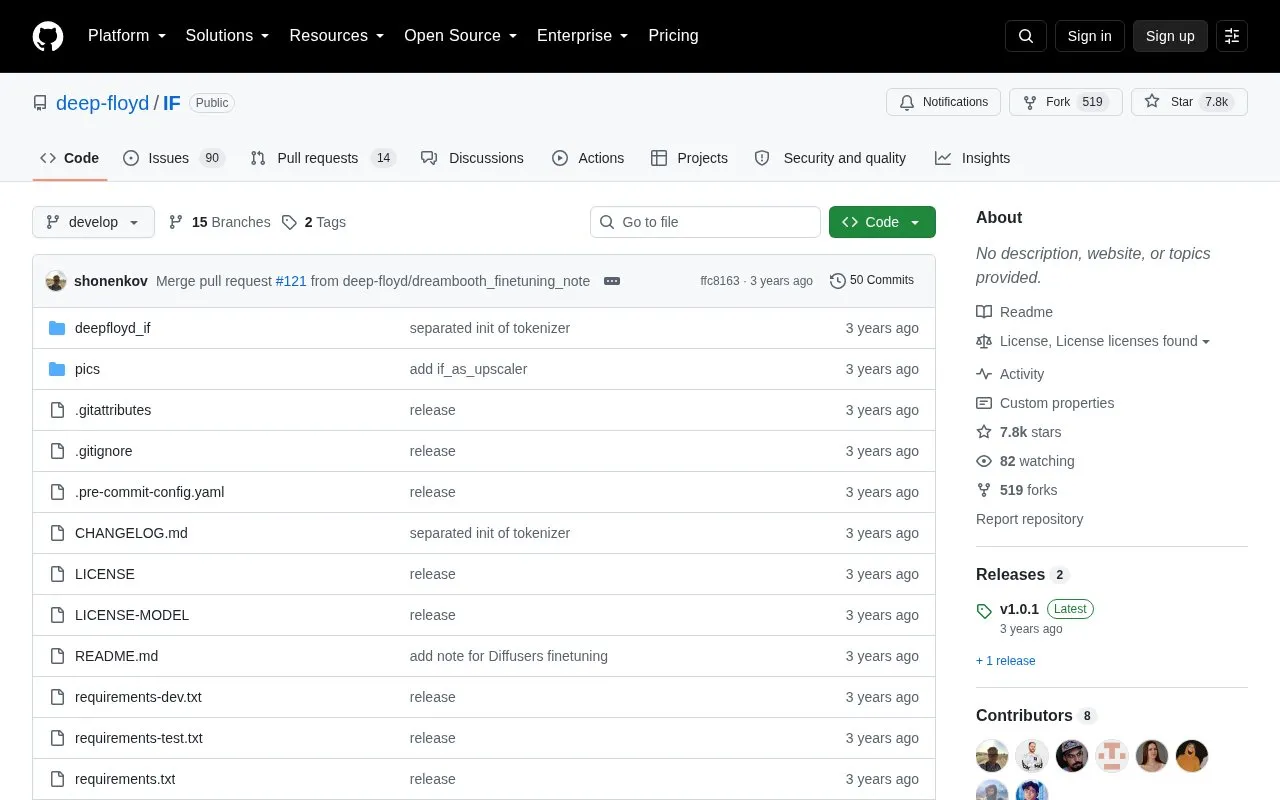The image size is (1280, 800).
Task: Click the commits history clock icon
Action: point(838,281)
